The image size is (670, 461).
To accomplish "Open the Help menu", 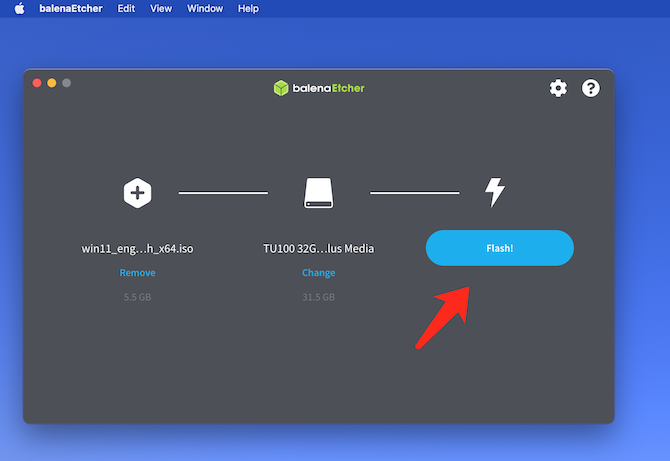I will pos(248,9).
